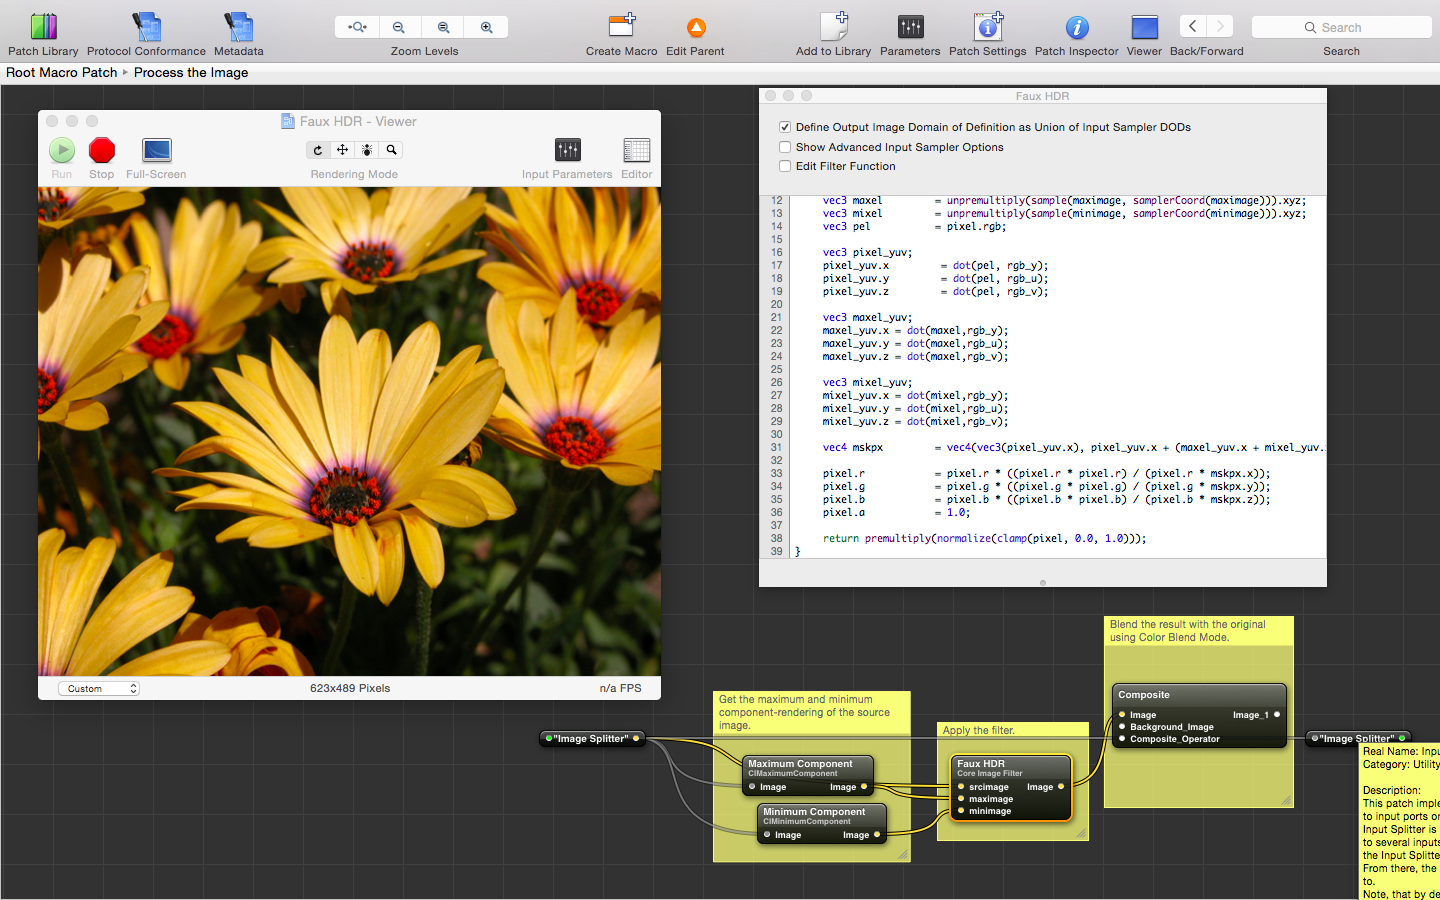Viewport: 1440px width, 900px height.
Task: Open the Custom size dropdown
Action: 99,688
